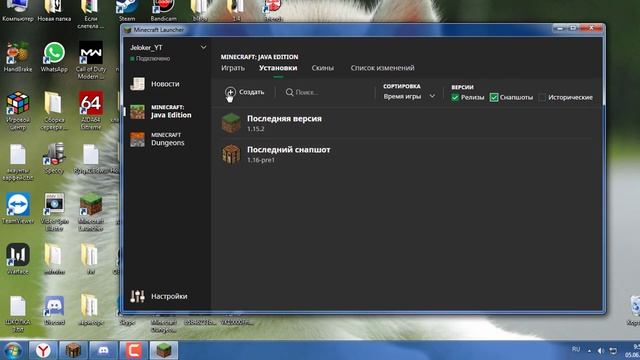
Task: Switch to the Установки tab
Action: pyautogui.click(x=278, y=68)
